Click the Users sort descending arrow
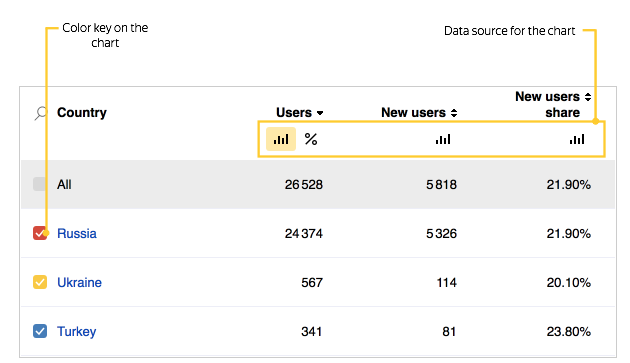 point(320,113)
